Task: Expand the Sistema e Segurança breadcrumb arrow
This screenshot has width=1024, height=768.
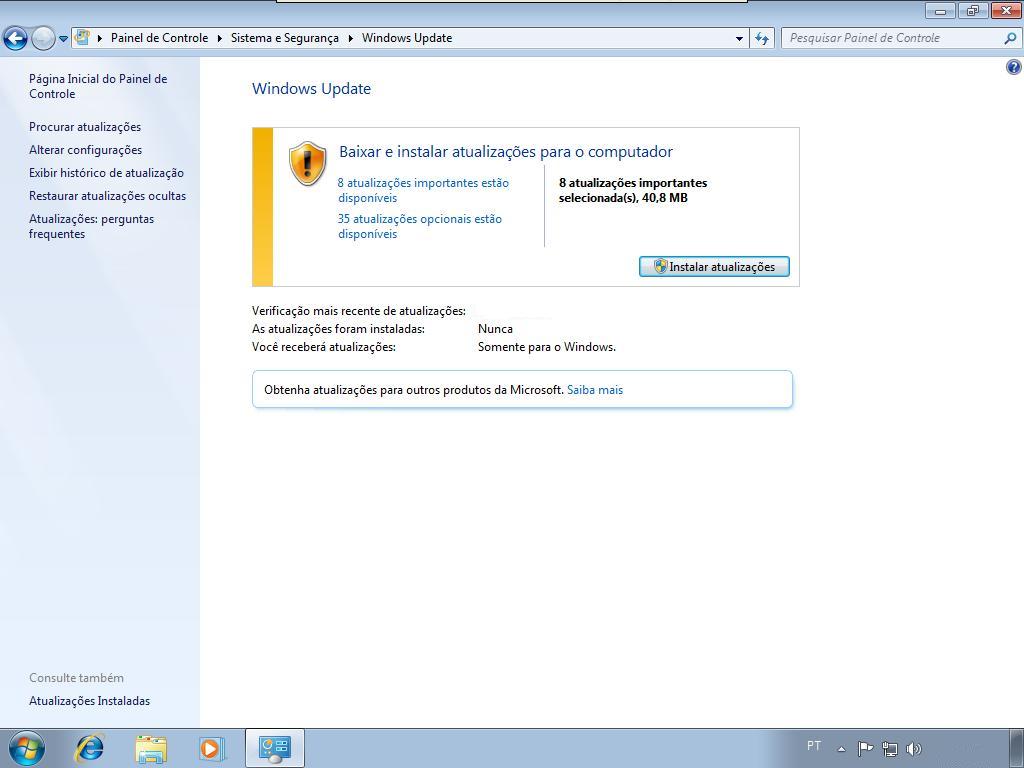Action: [x=351, y=39]
